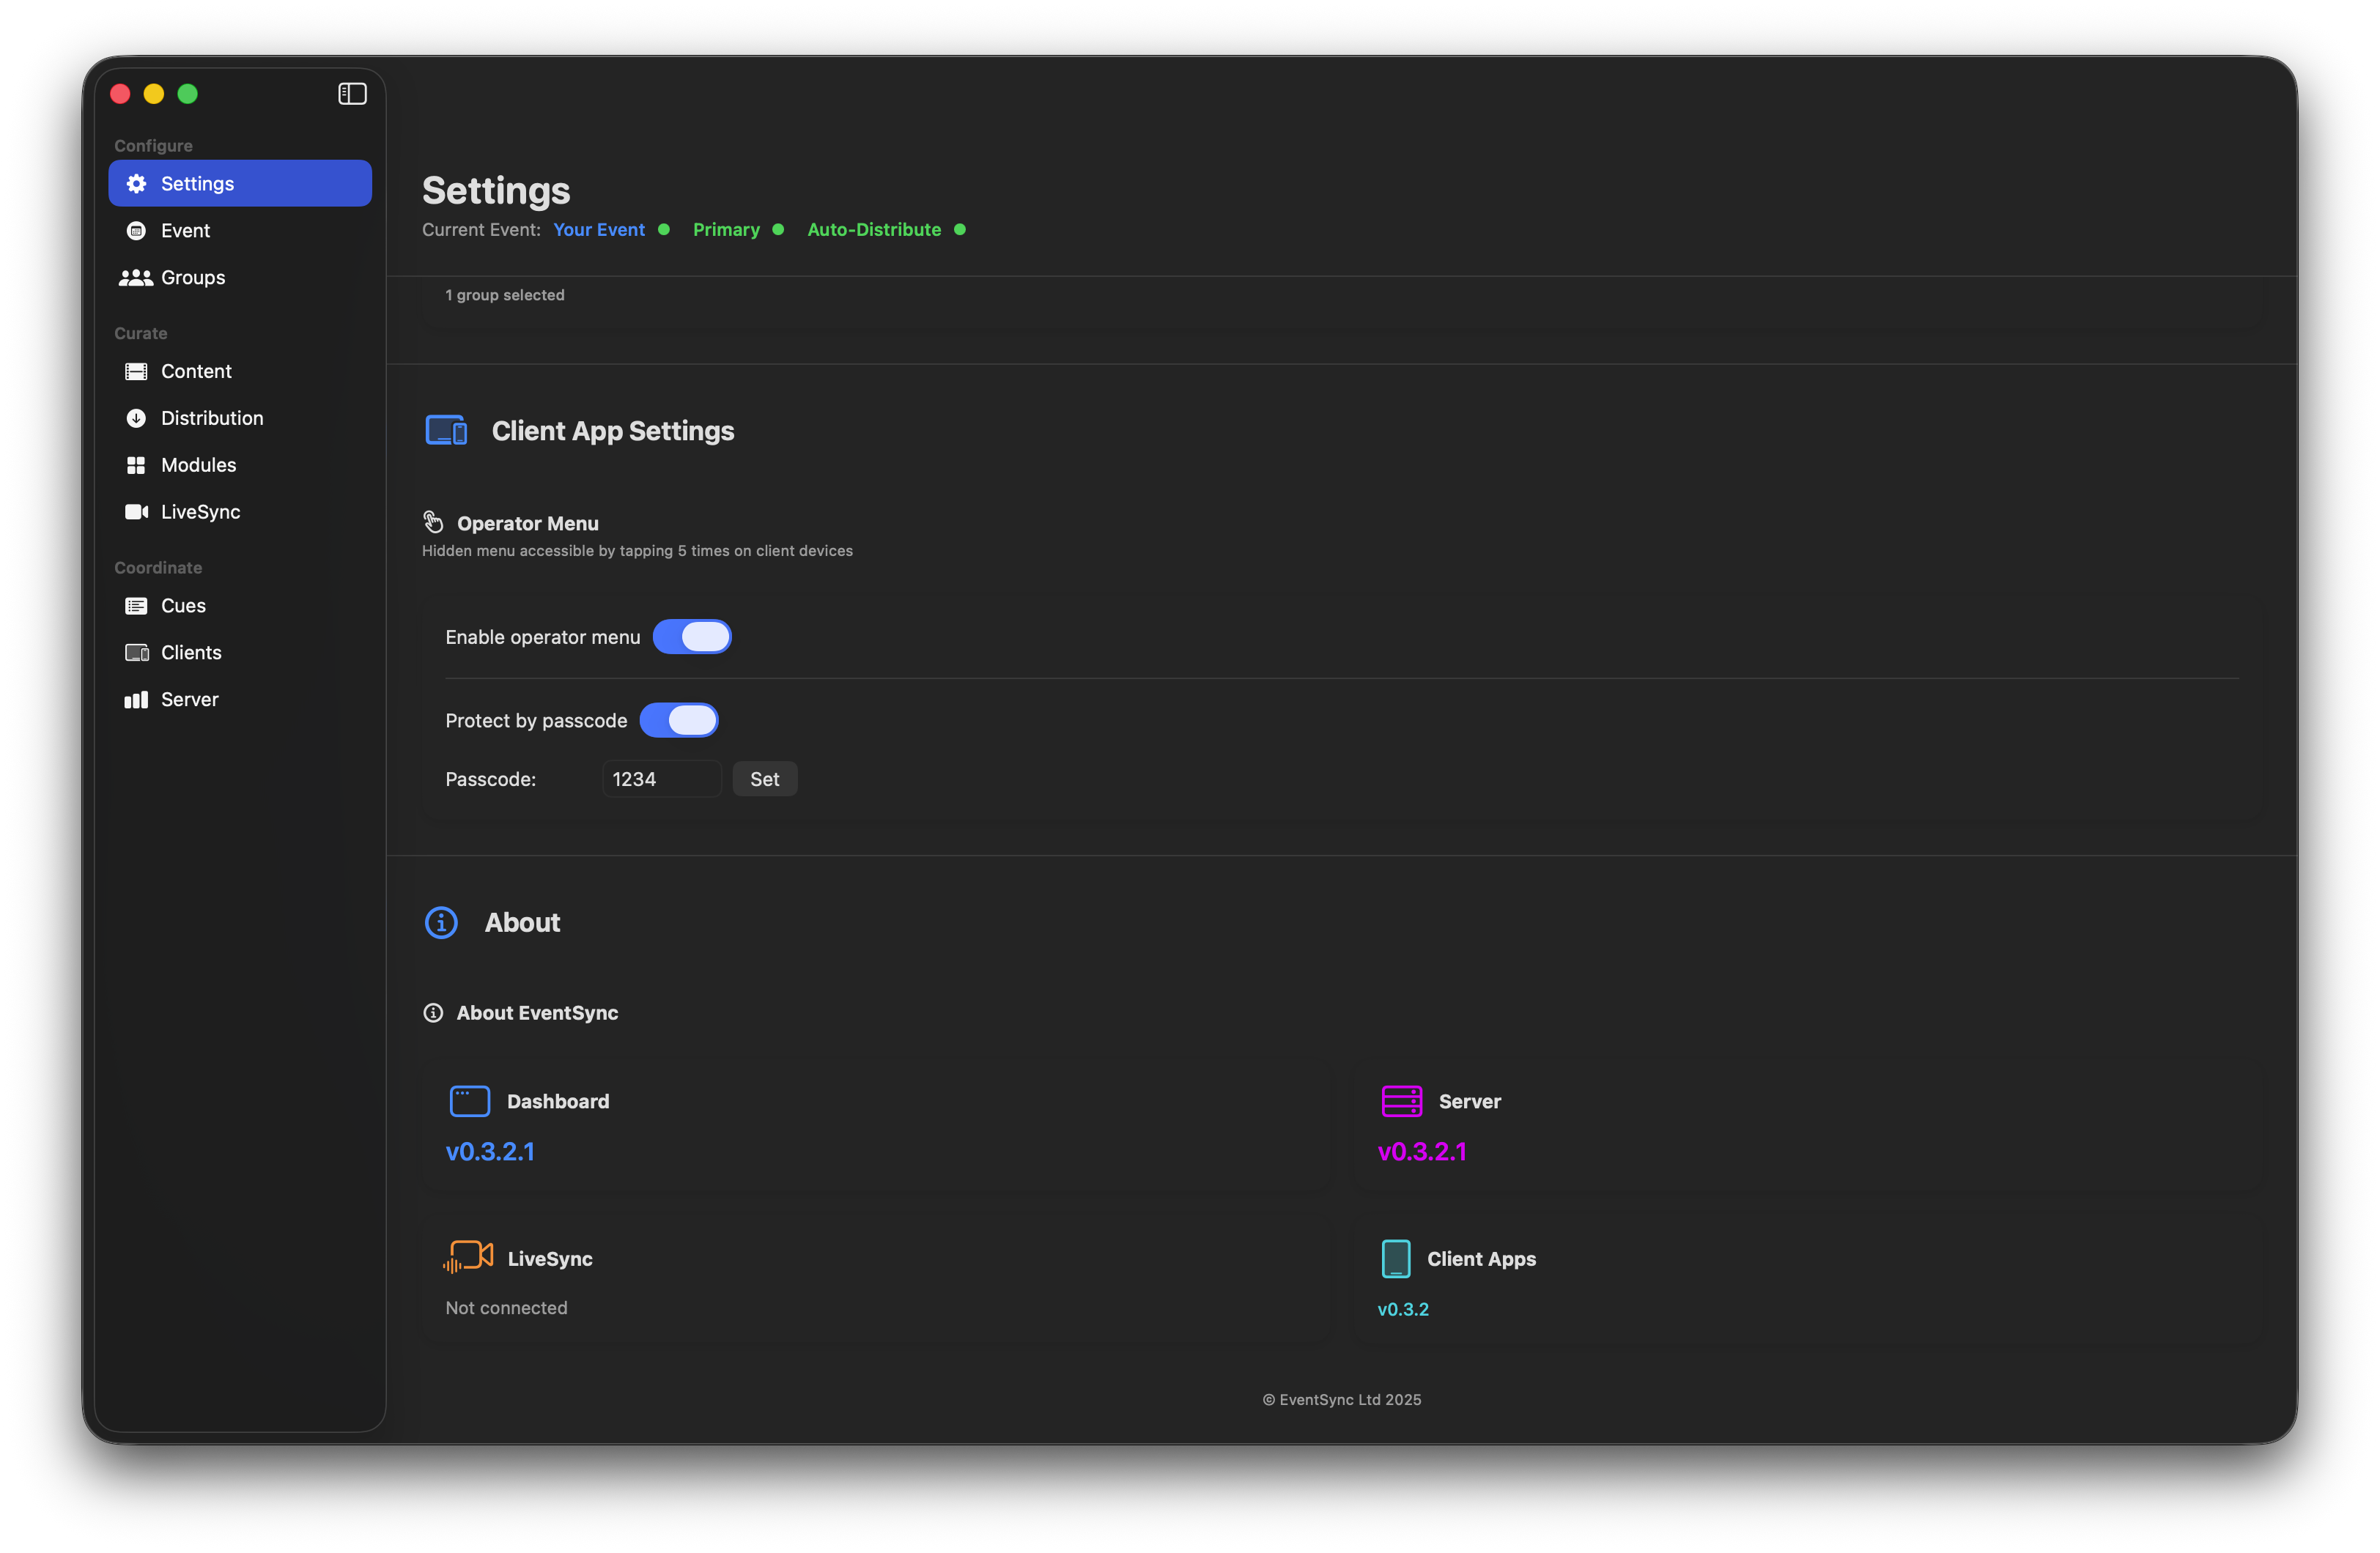Switch to the Event section

tap(185, 230)
